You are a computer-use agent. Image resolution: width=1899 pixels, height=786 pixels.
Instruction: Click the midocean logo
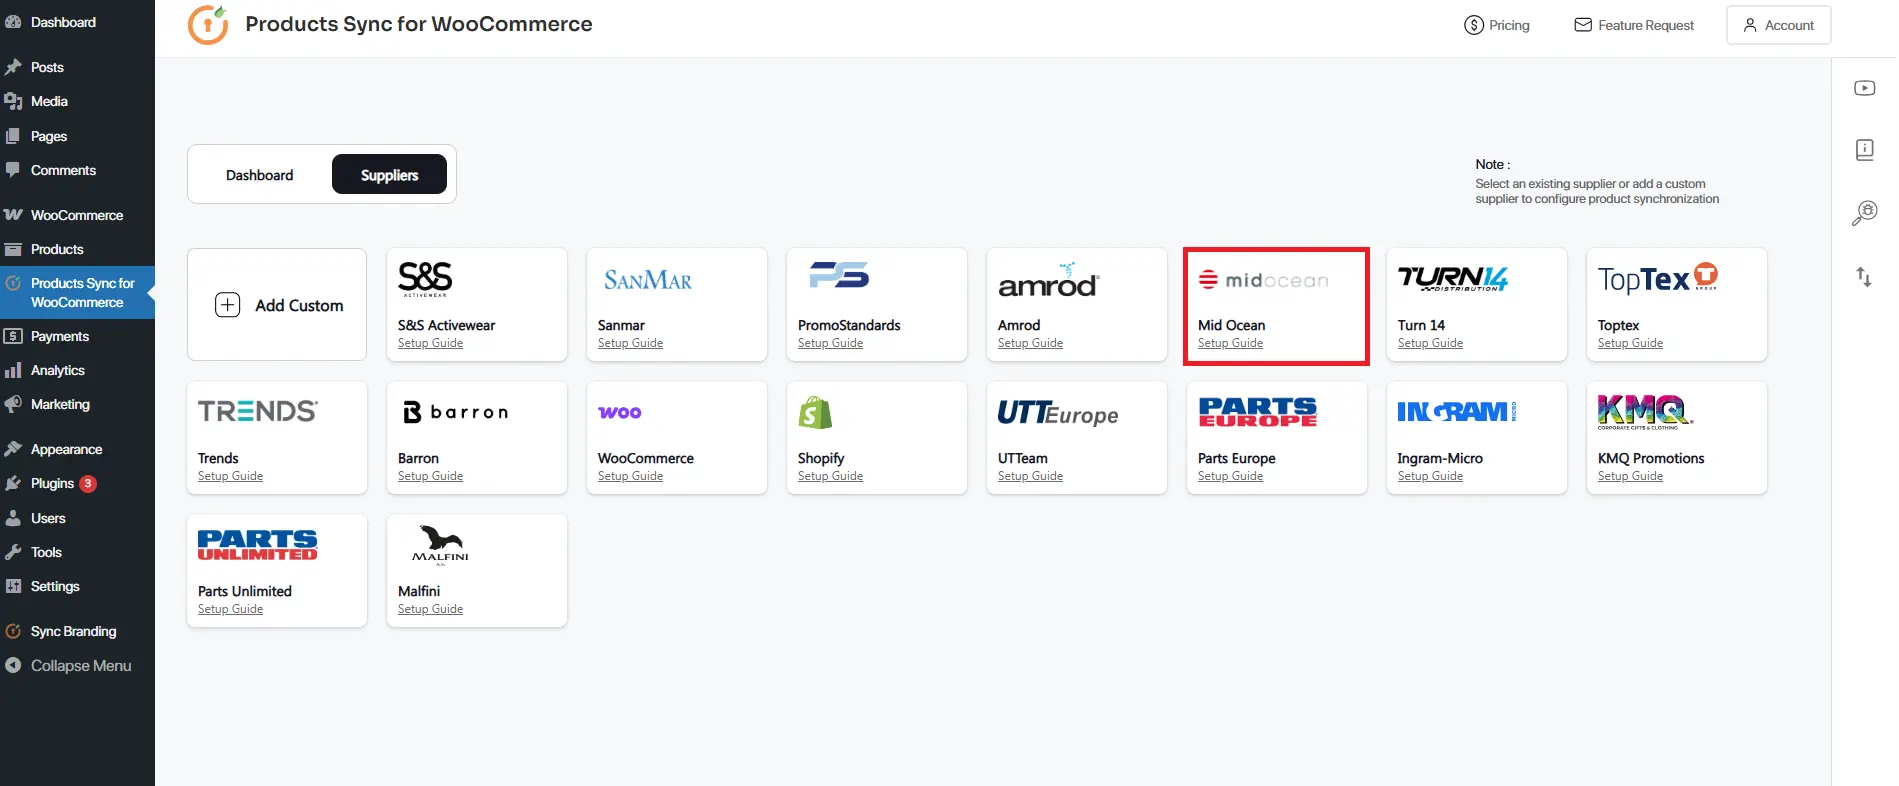click(1264, 280)
